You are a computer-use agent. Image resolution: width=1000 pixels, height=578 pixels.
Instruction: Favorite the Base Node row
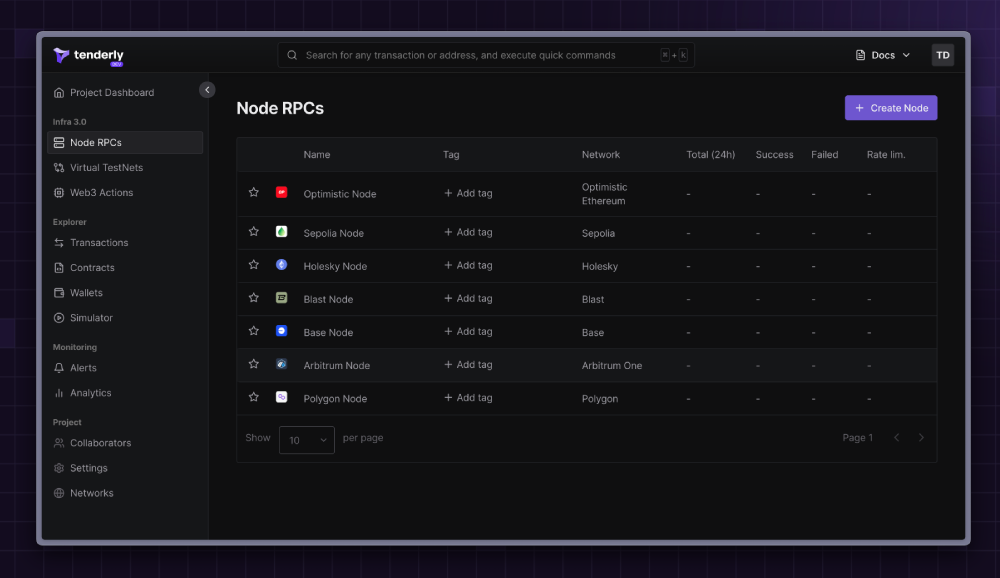[x=253, y=330]
